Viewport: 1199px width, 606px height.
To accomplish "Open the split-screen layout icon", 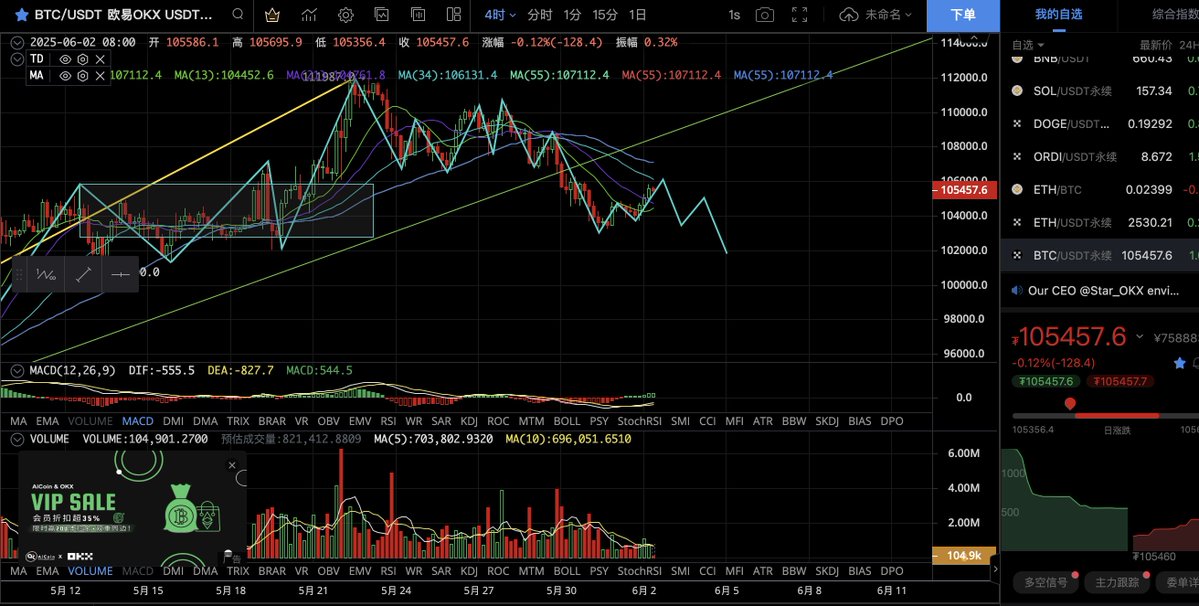I will 453,15.
